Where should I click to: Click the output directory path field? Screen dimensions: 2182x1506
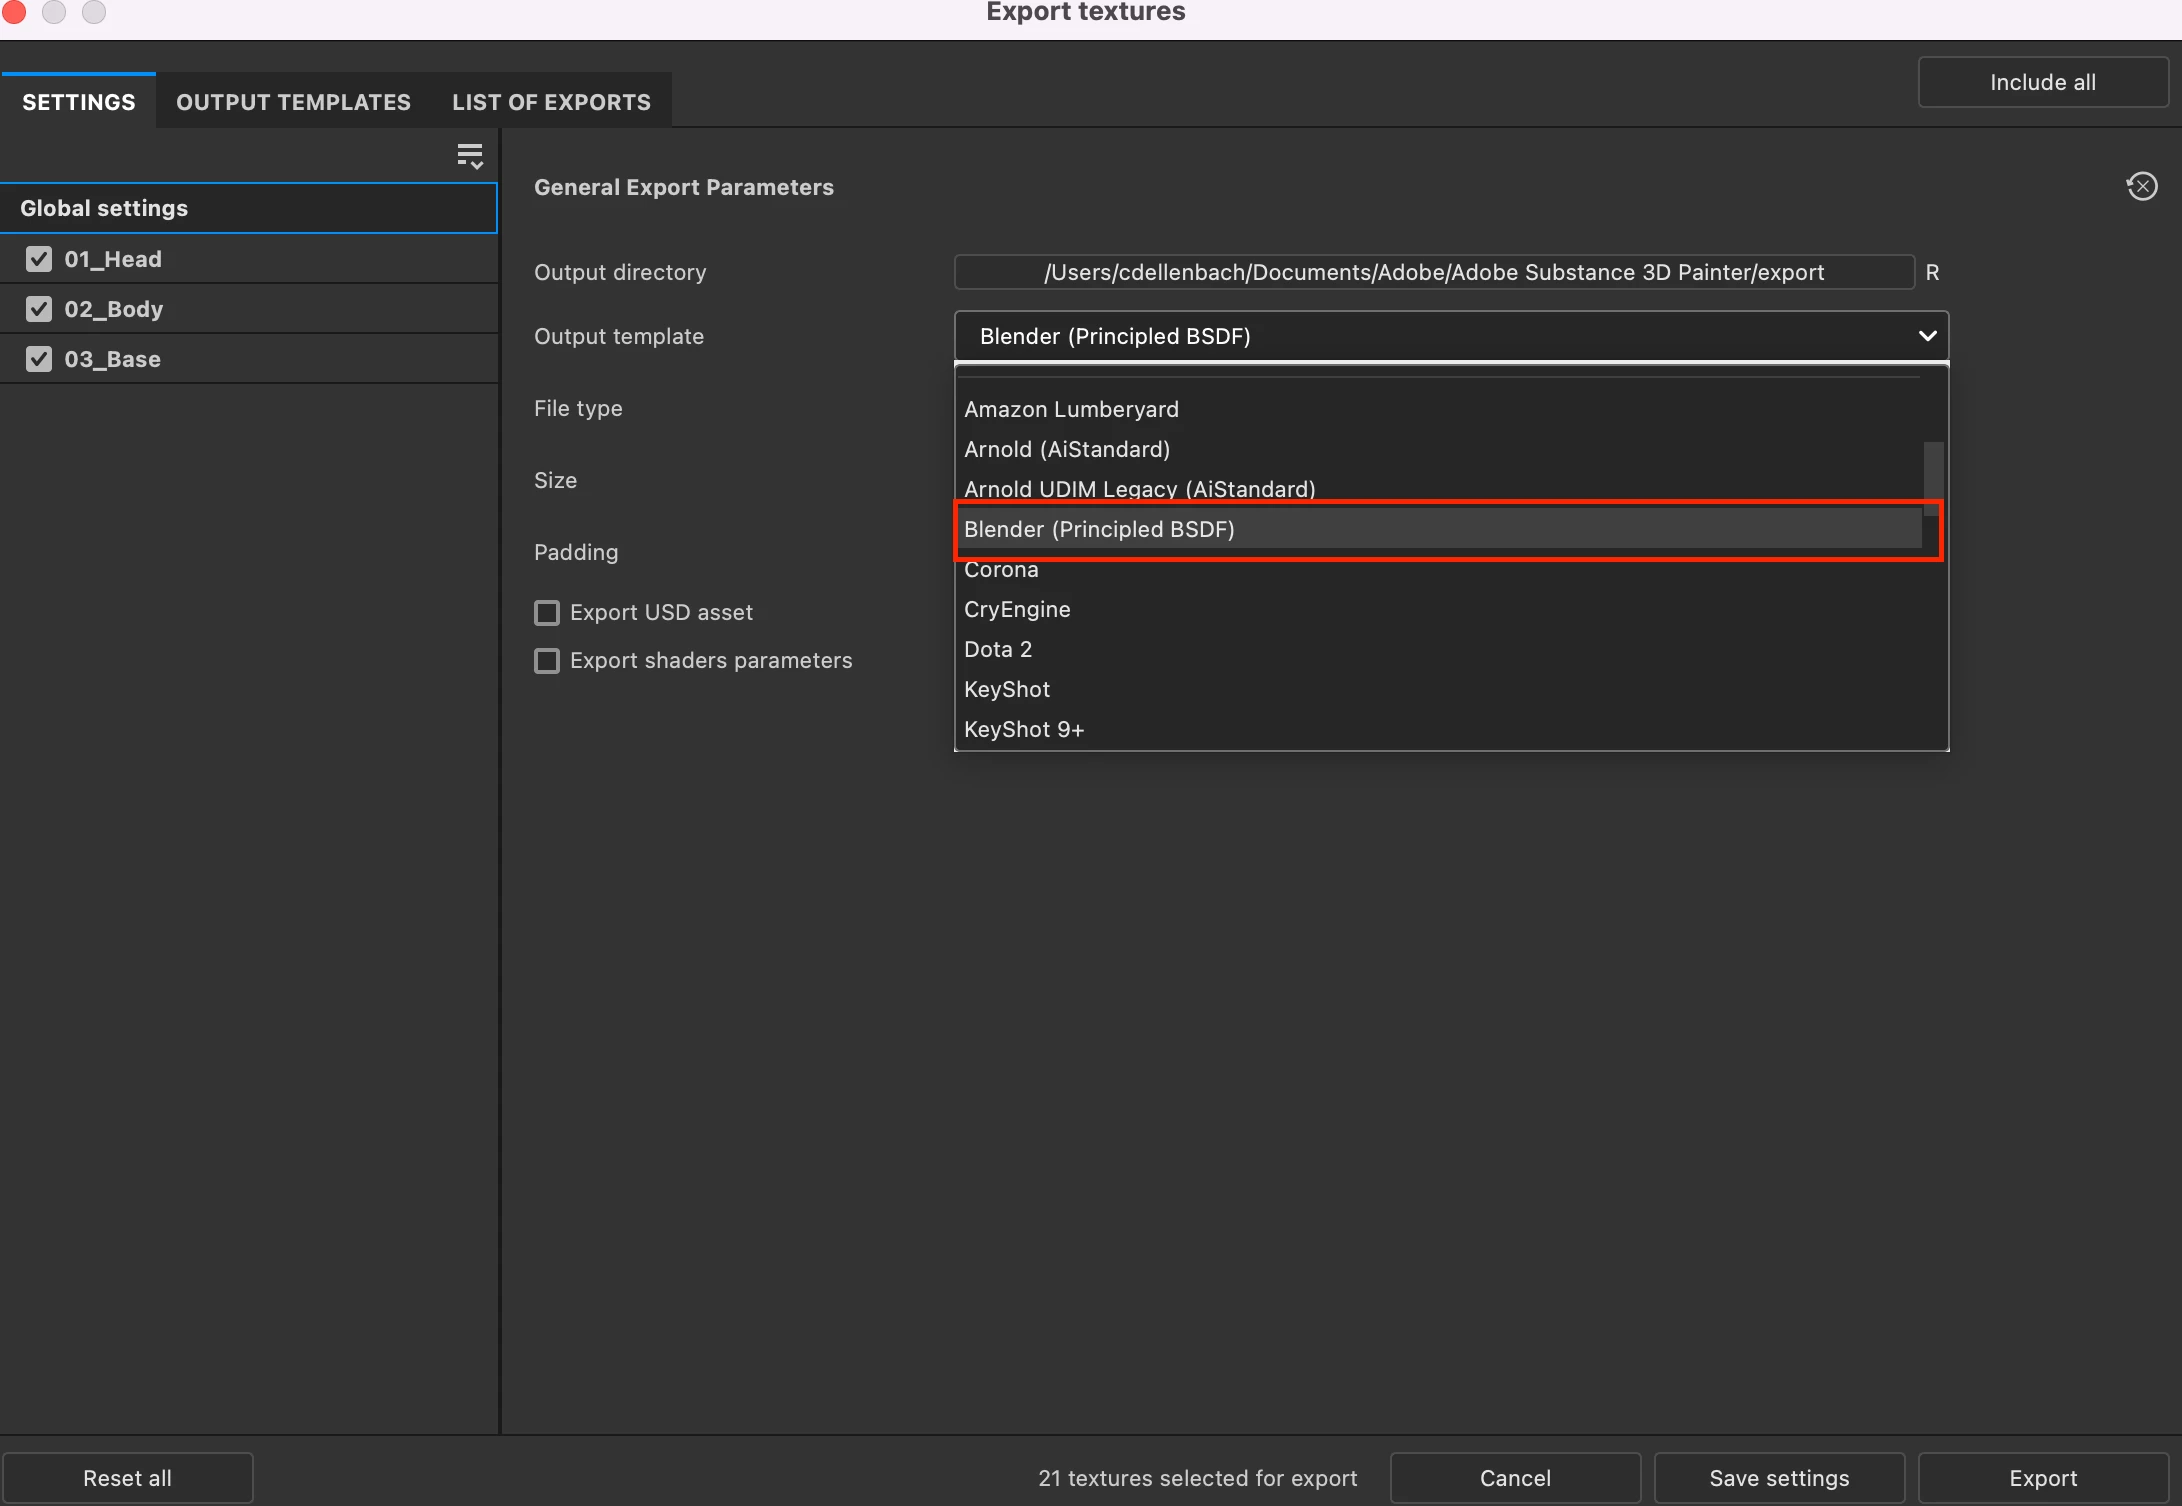click(1433, 272)
